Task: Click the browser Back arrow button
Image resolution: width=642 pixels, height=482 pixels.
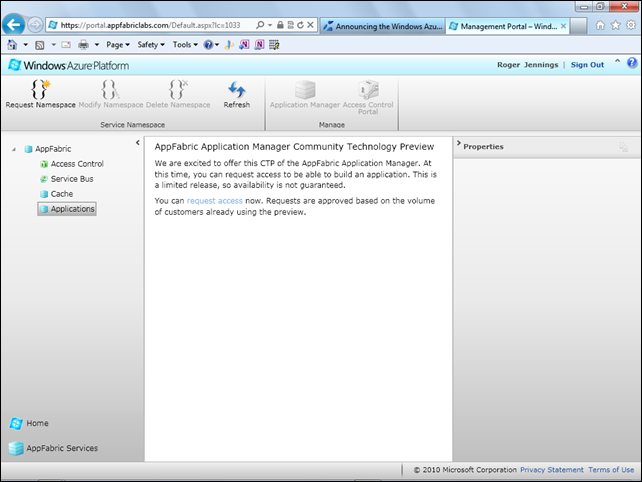Action: tap(14, 25)
